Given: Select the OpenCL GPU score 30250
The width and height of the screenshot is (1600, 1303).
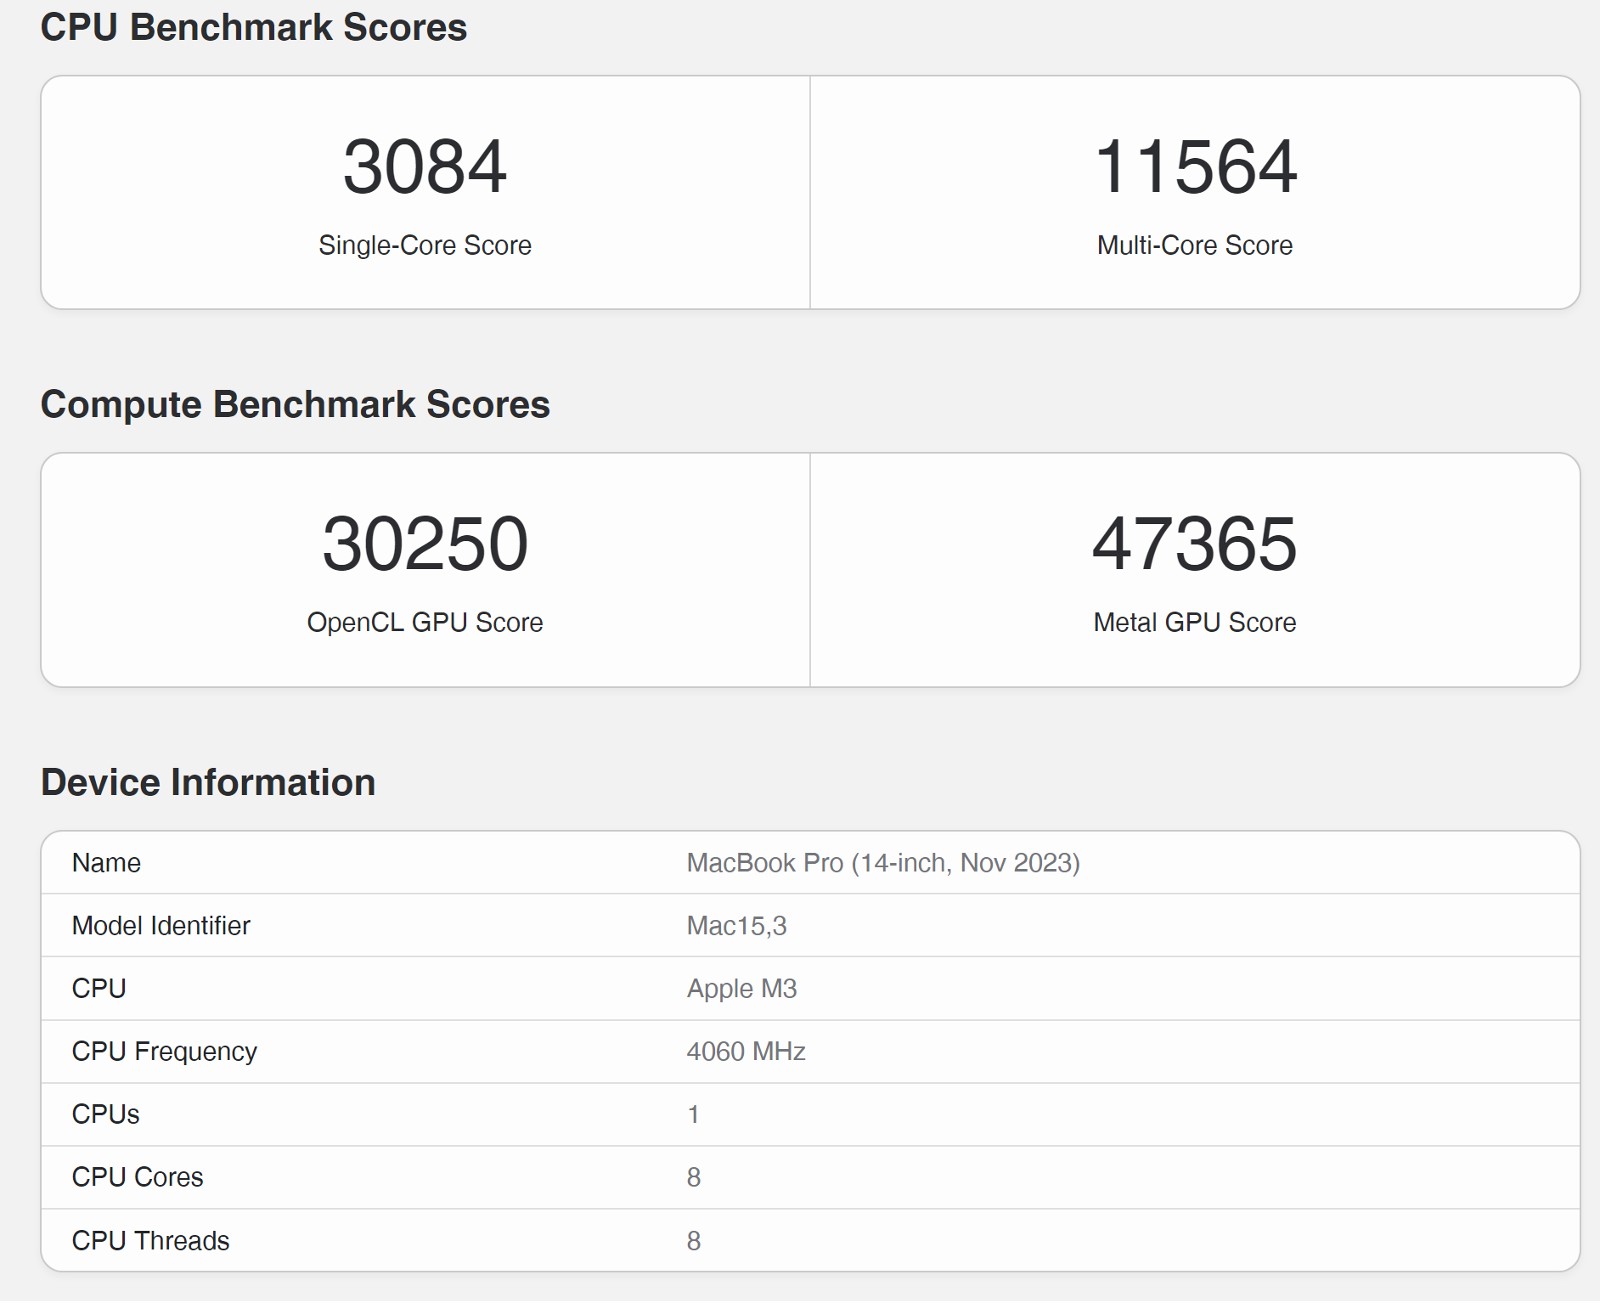Looking at the screenshot, I should (x=425, y=544).
